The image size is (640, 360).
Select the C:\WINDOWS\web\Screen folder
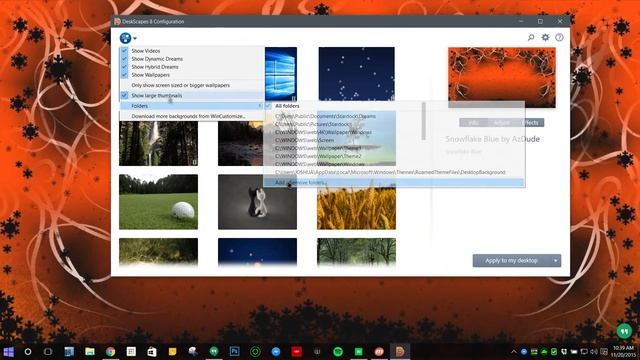coord(304,140)
